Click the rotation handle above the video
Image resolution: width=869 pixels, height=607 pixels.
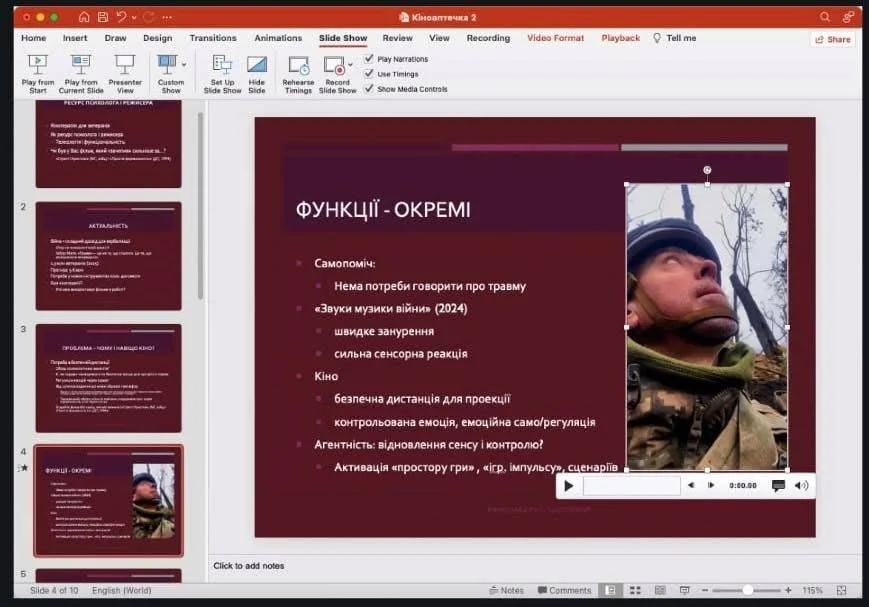[x=707, y=170]
